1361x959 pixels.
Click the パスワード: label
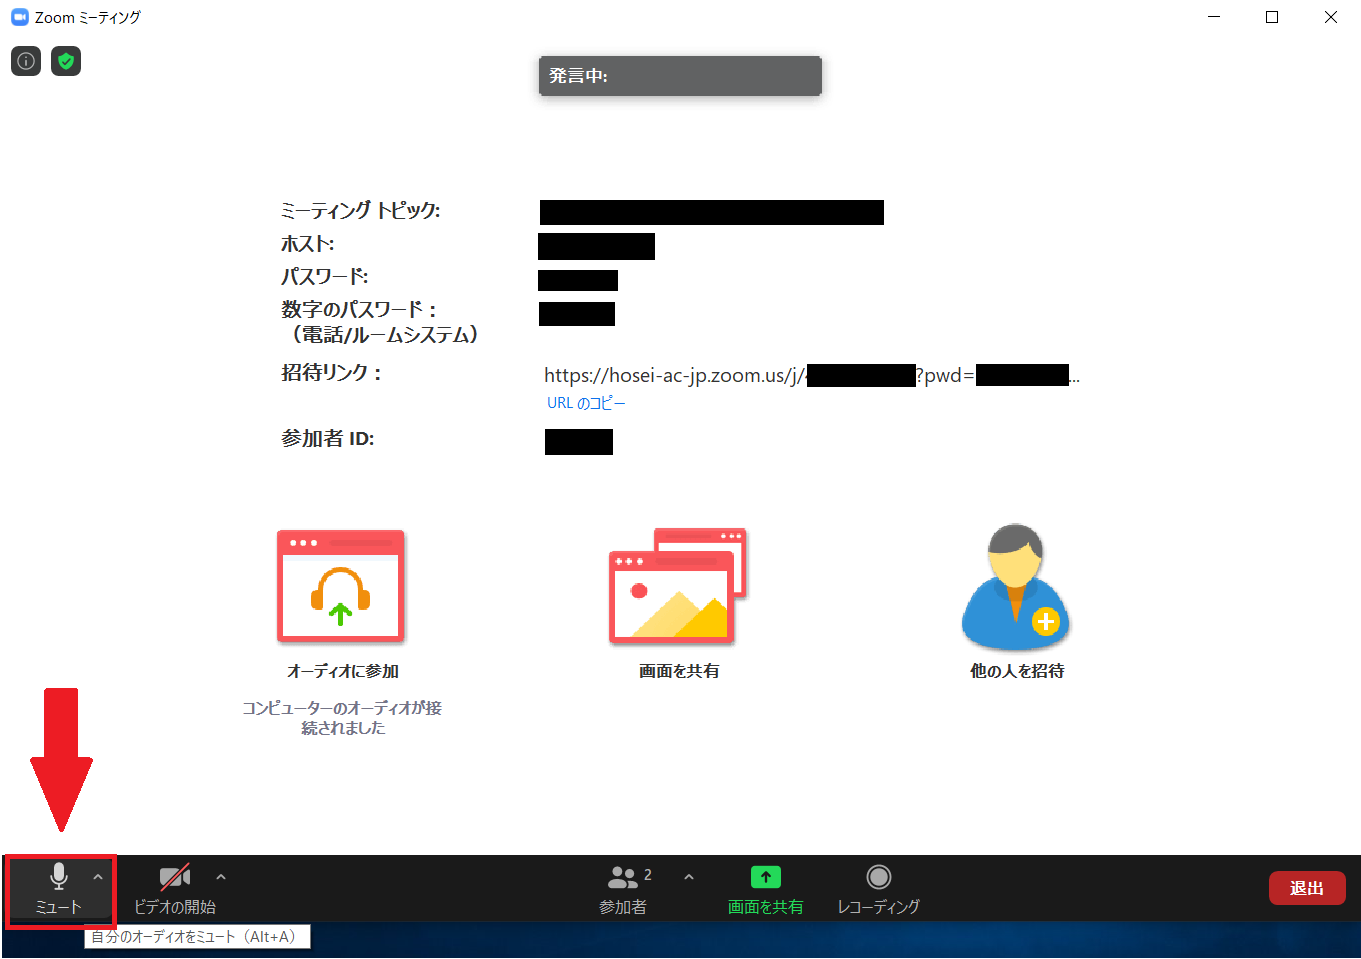click(325, 276)
